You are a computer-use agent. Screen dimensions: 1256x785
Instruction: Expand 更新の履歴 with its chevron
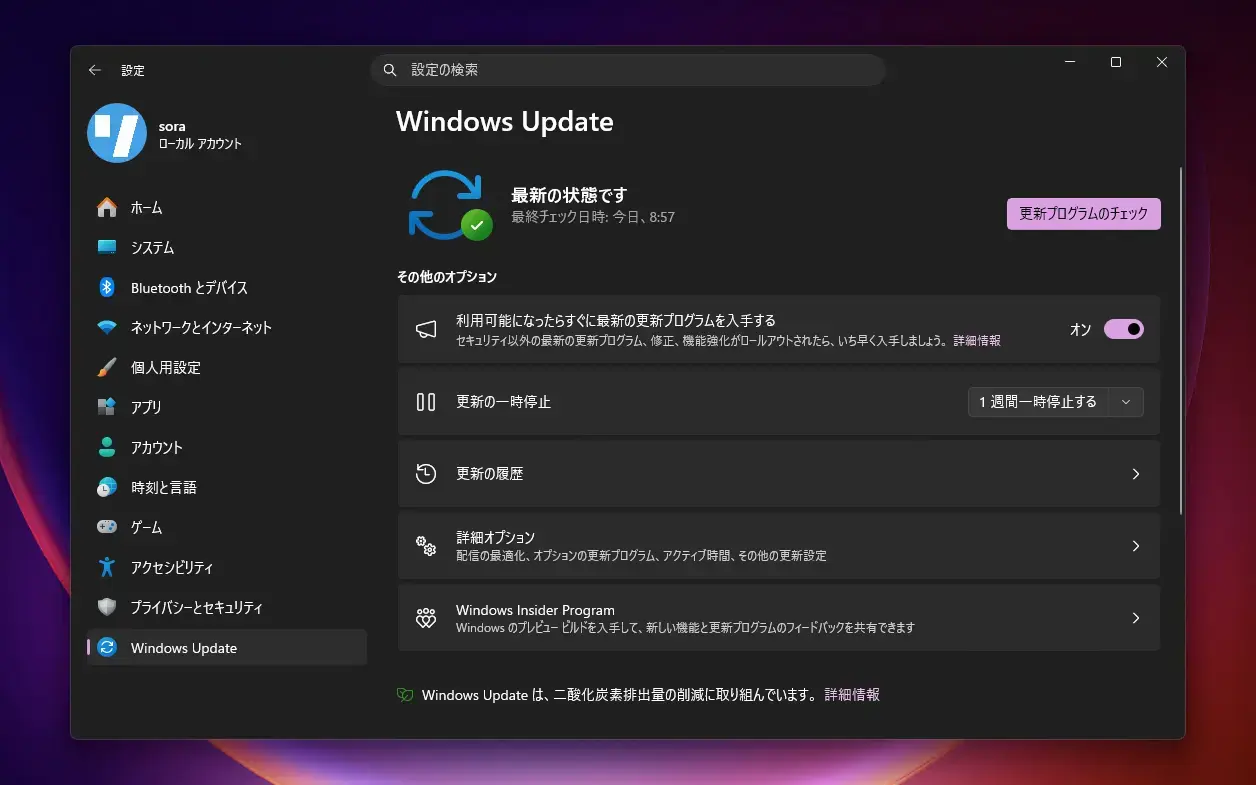tap(1136, 474)
